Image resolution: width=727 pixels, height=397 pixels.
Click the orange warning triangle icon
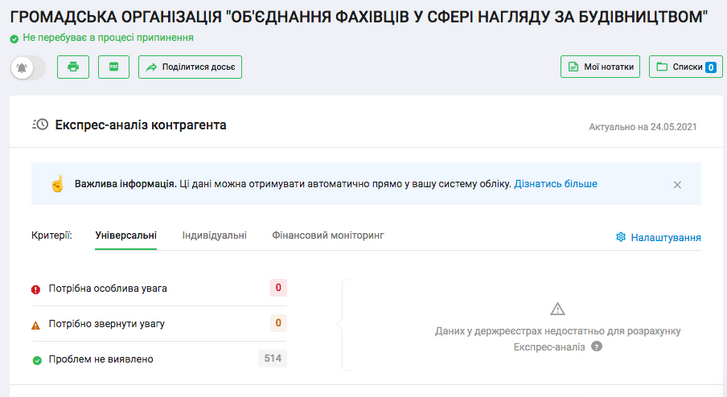(36, 325)
